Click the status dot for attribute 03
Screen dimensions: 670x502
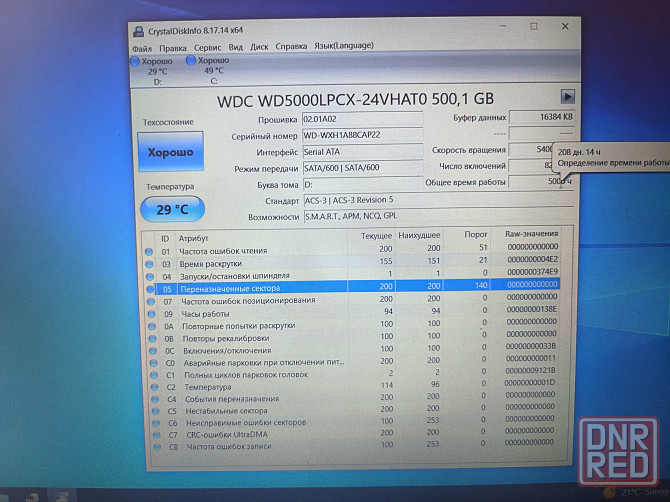point(149,264)
